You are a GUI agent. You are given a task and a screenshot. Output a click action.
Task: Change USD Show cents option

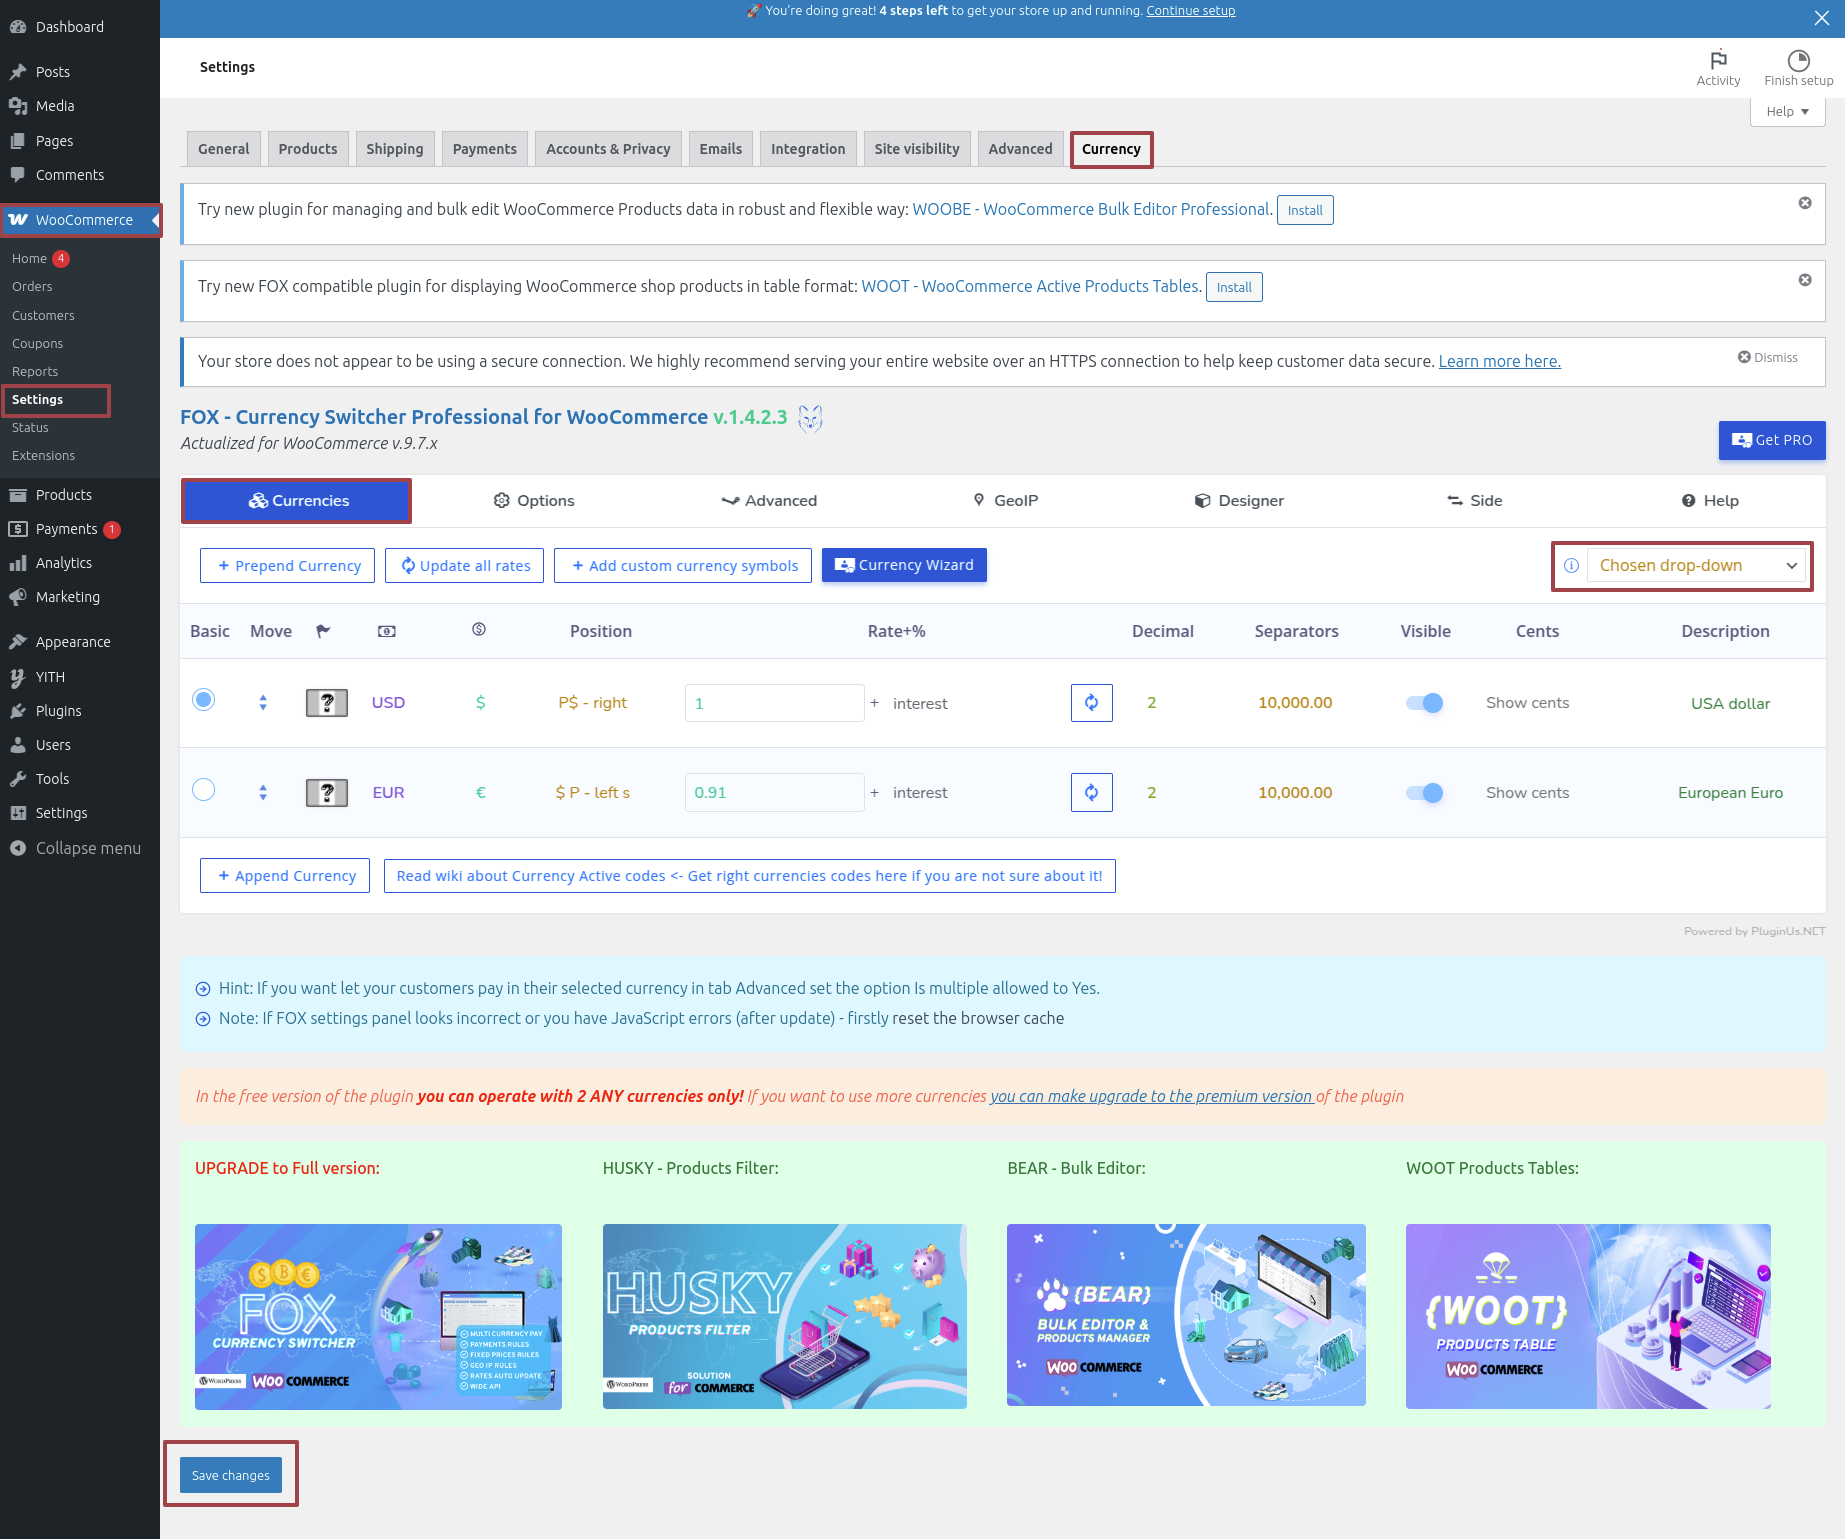click(x=1527, y=703)
